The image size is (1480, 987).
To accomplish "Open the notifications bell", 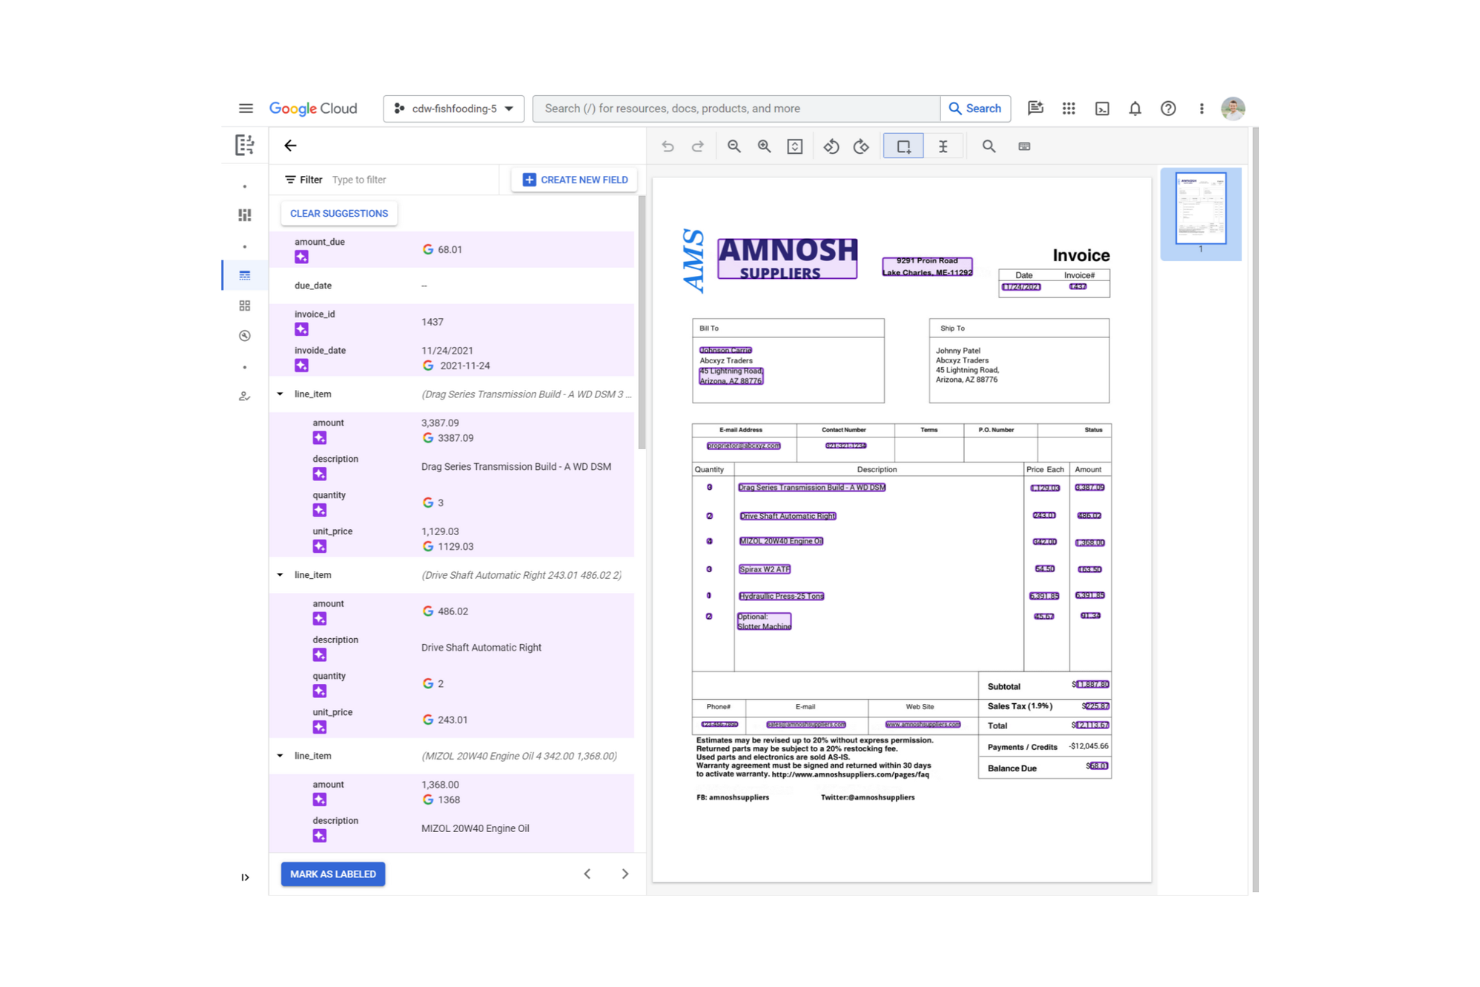I will pos(1135,108).
